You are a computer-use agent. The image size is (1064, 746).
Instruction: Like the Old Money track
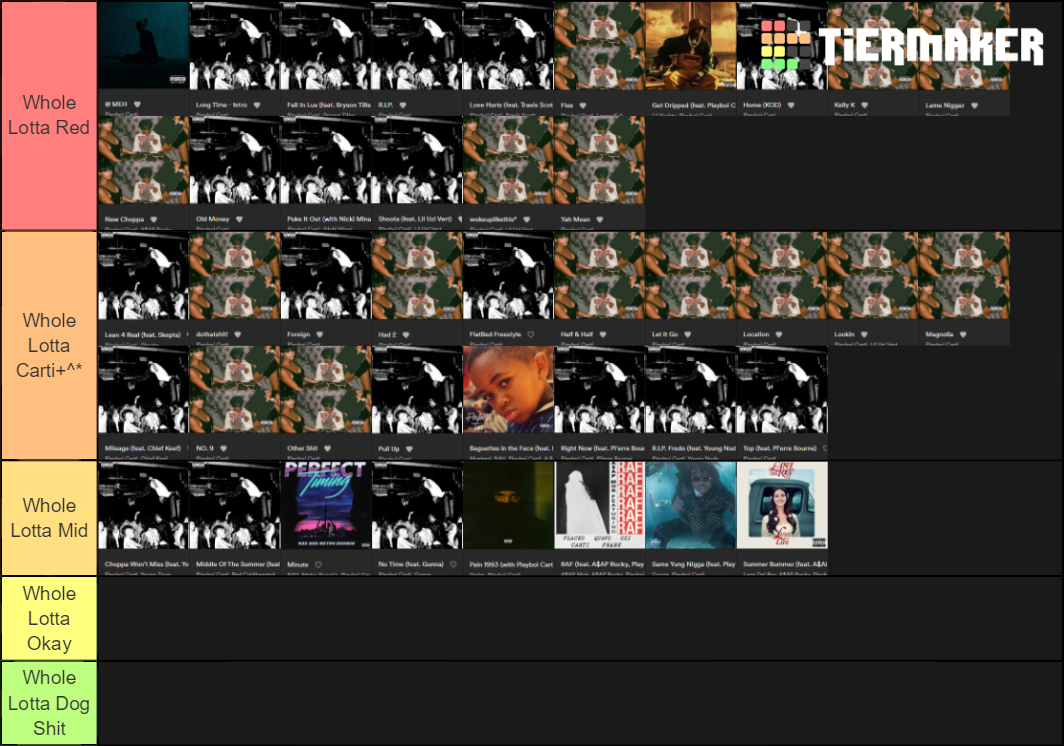[239, 219]
